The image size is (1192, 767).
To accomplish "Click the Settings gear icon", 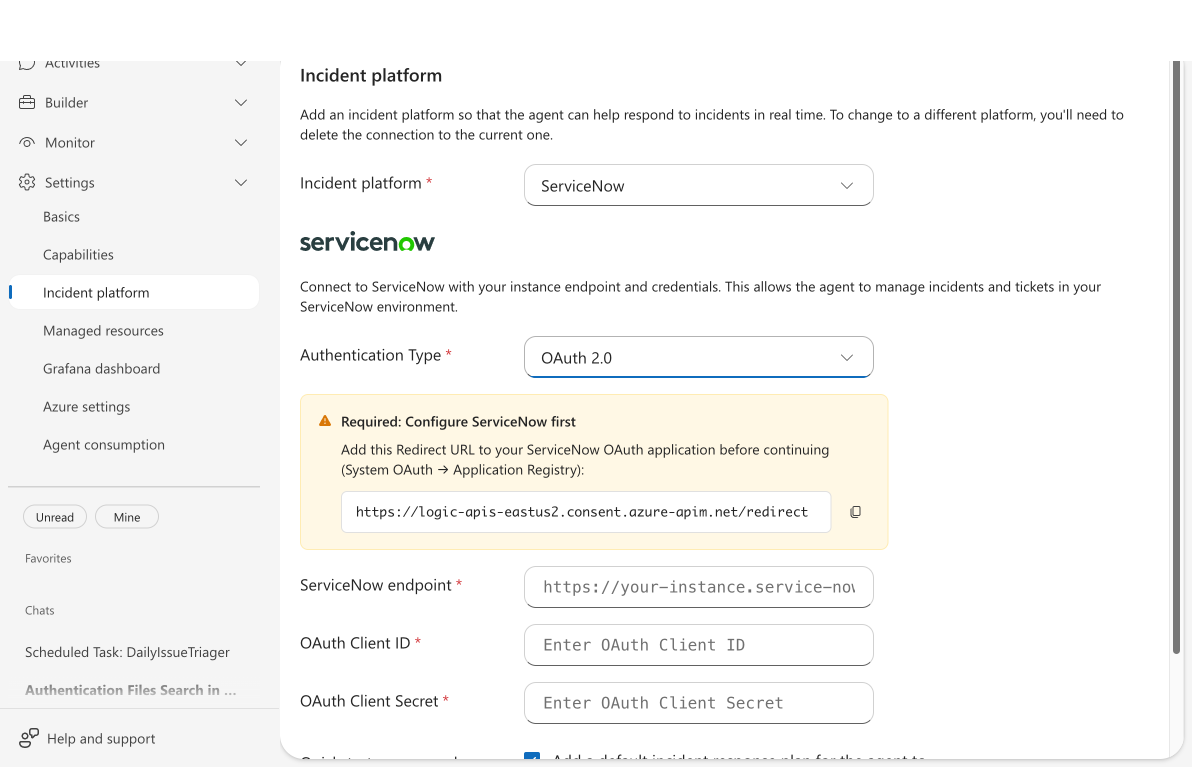I will [27, 182].
